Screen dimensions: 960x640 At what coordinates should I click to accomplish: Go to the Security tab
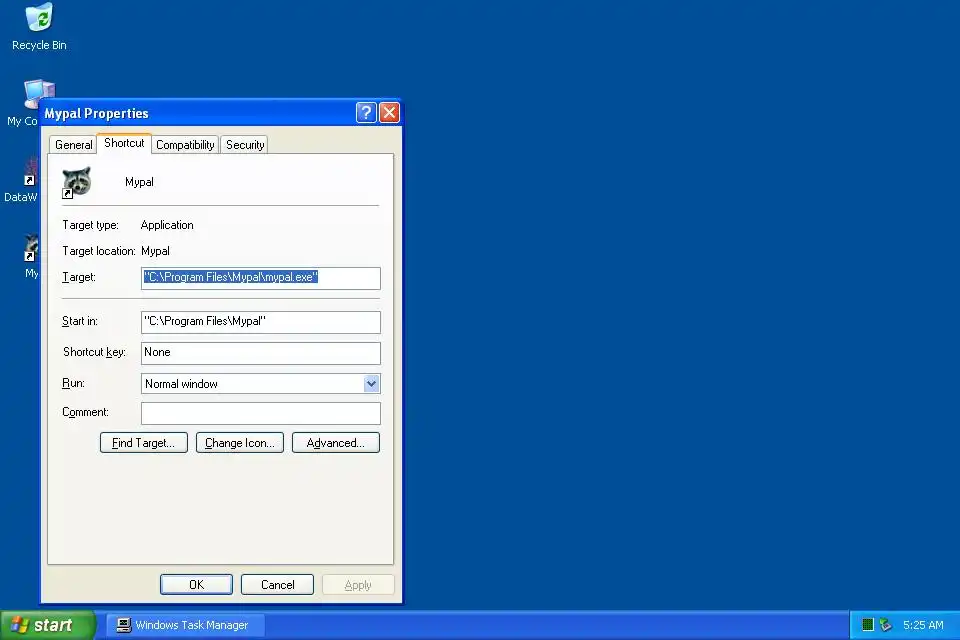point(245,145)
